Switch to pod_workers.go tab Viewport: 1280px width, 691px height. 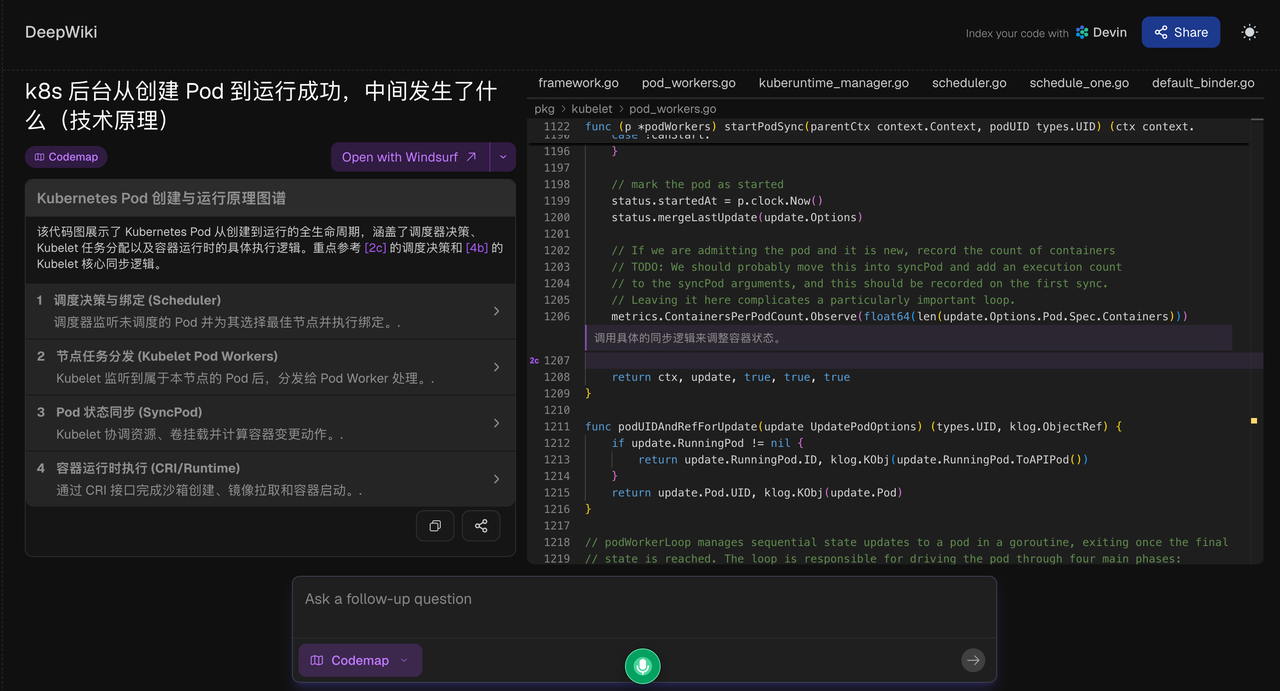[689, 83]
